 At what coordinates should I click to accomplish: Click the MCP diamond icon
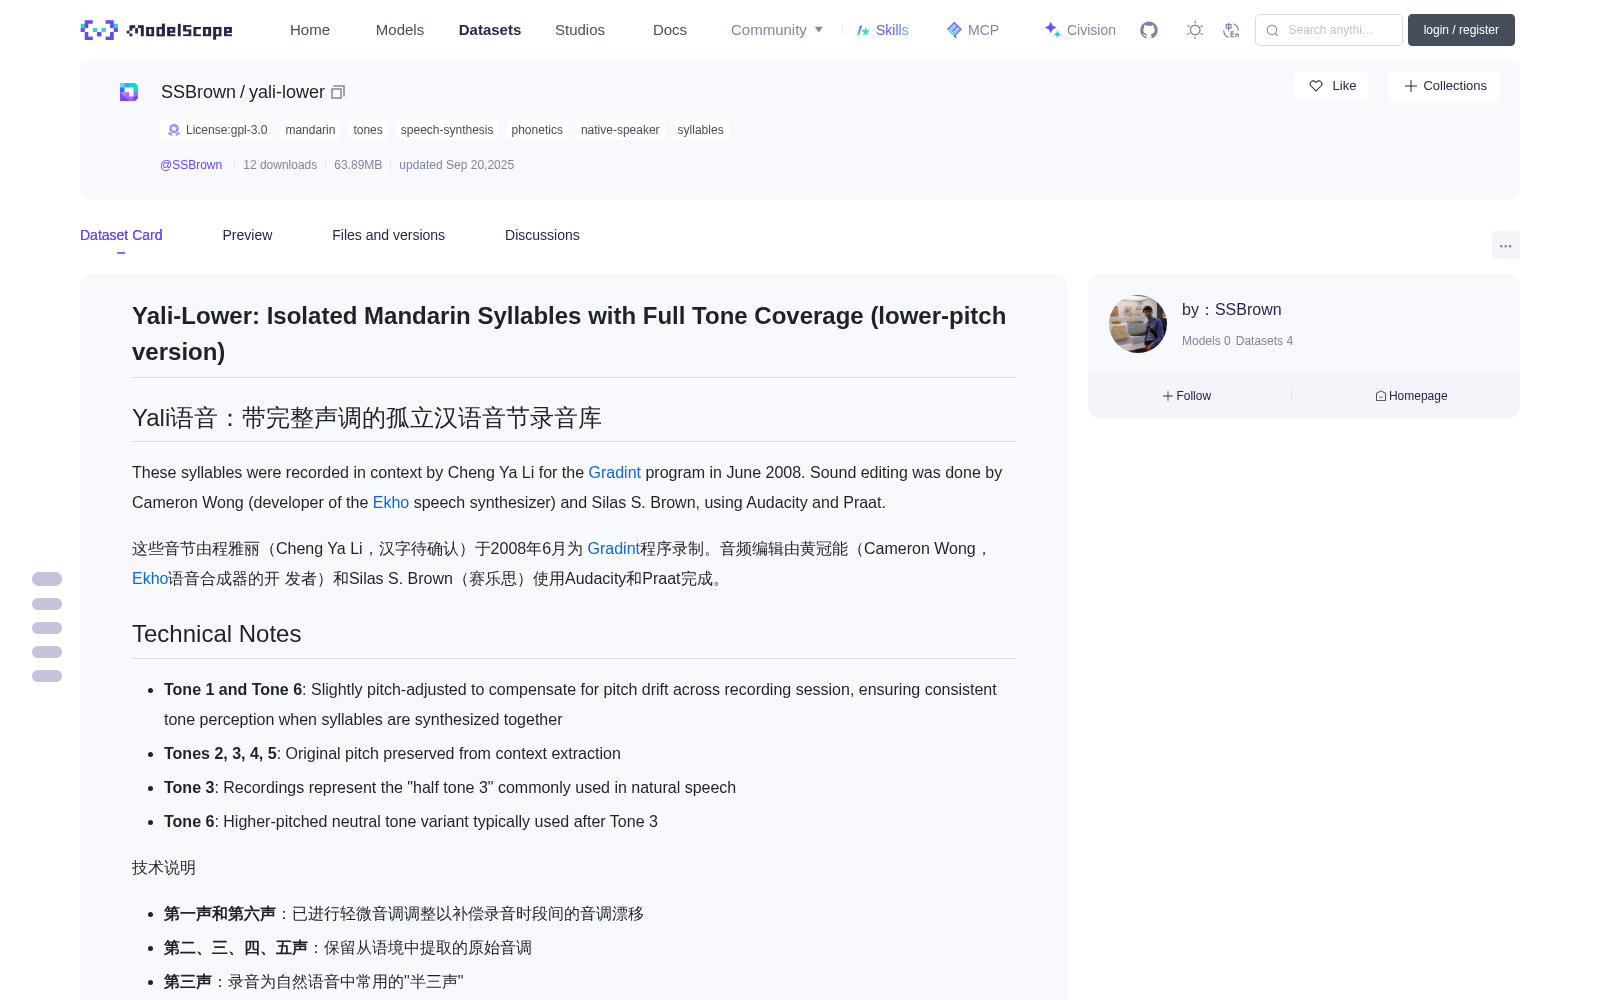[954, 30]
